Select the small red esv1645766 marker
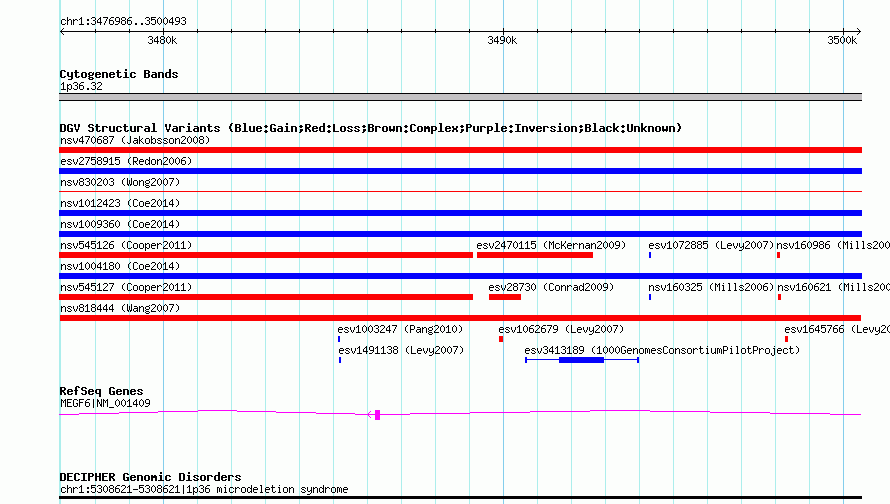 click(x=786, y=339)
